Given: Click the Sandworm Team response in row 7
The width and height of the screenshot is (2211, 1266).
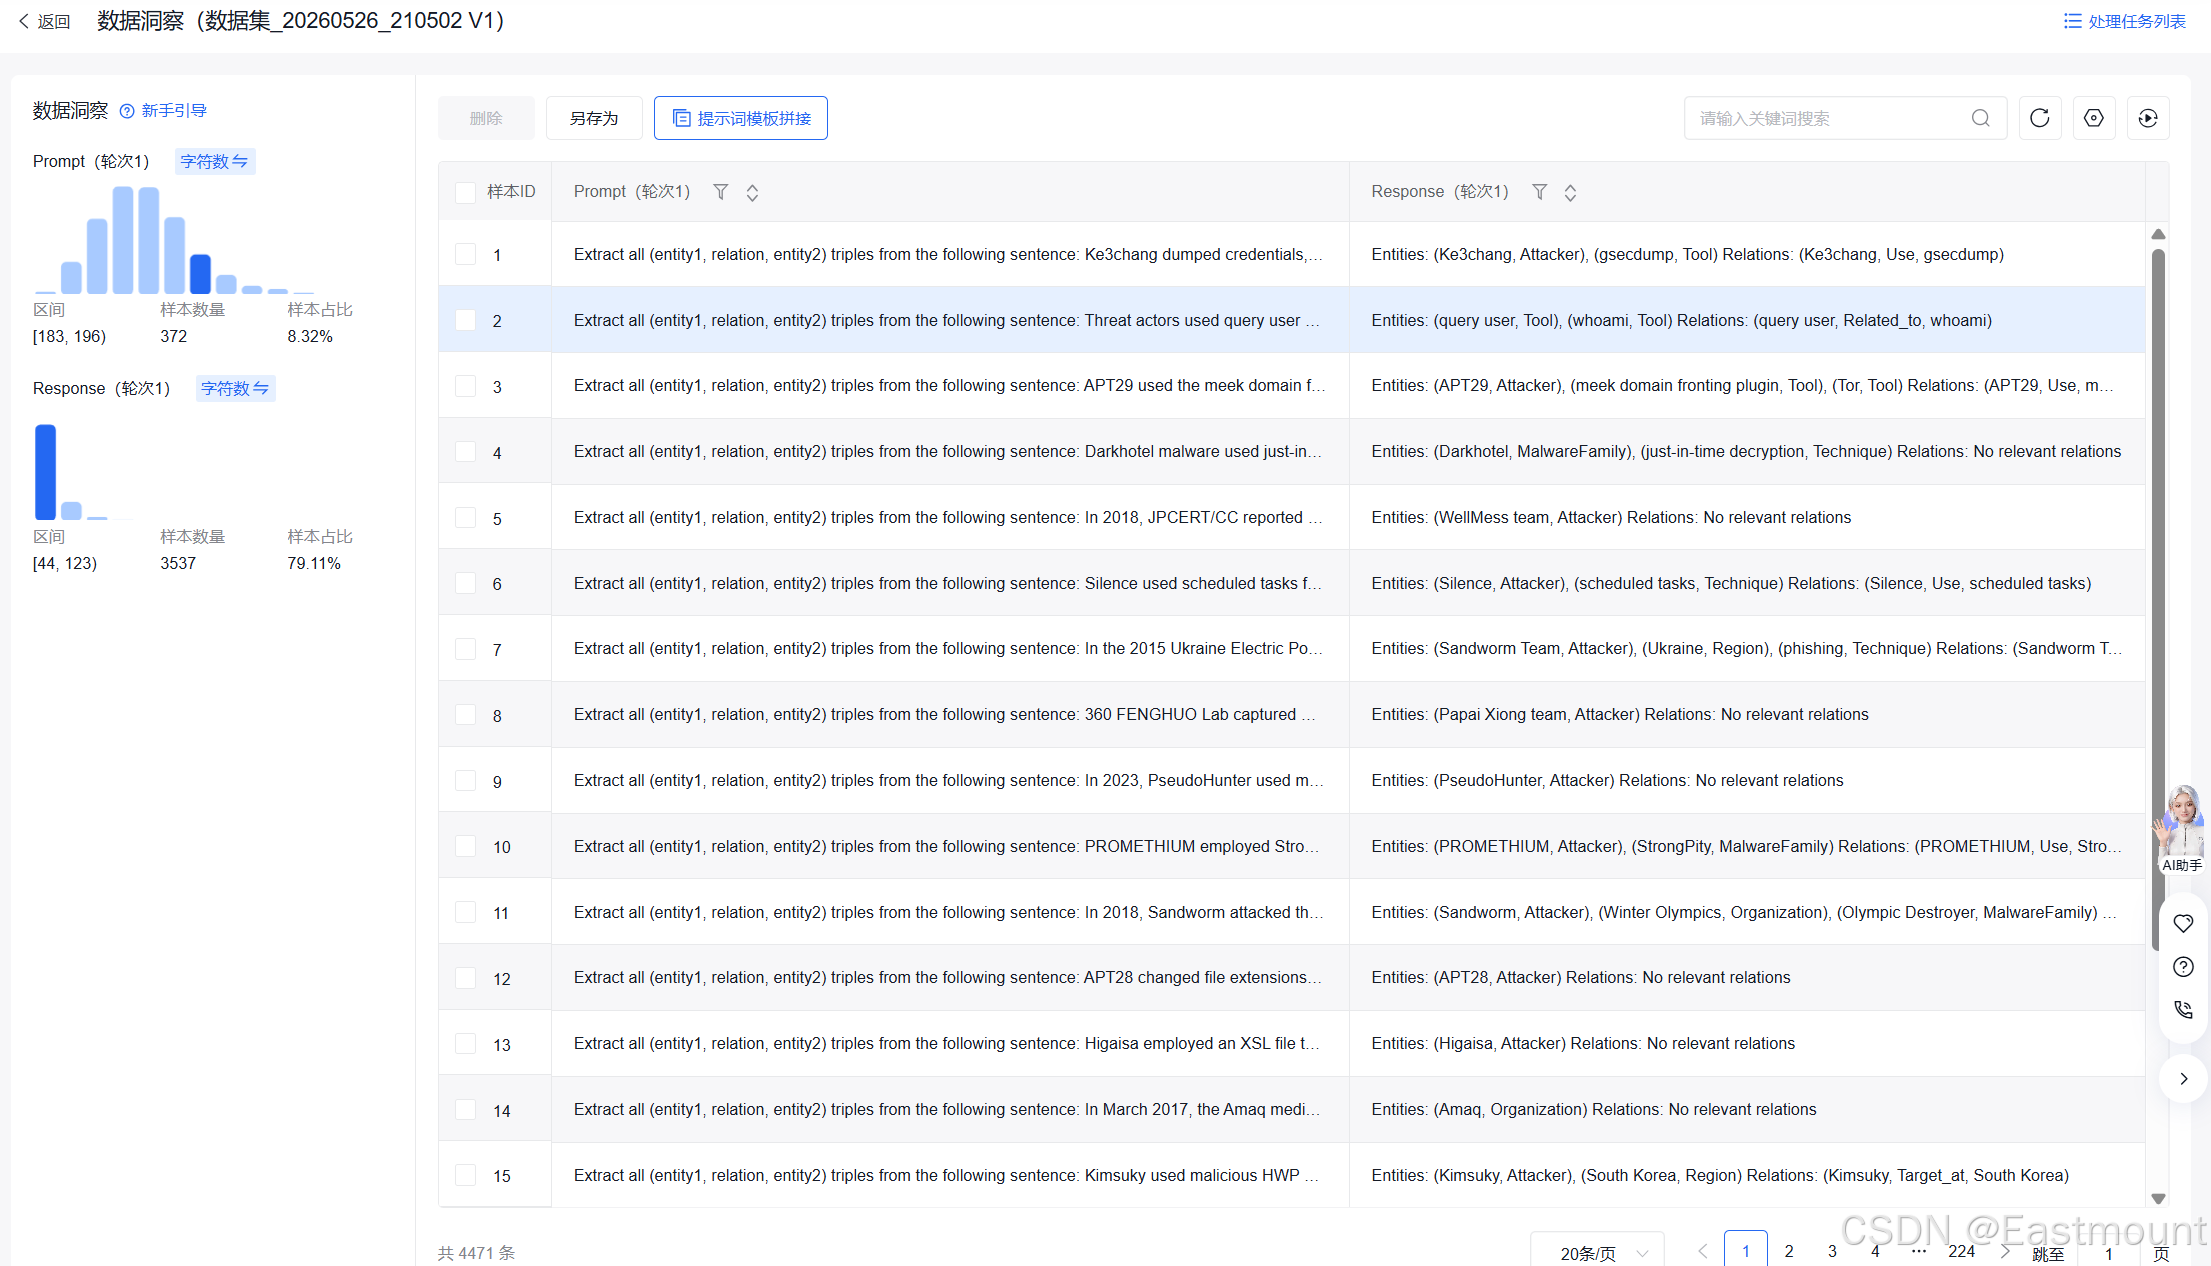Looking at the screenshot, I should coord(1746,649).
